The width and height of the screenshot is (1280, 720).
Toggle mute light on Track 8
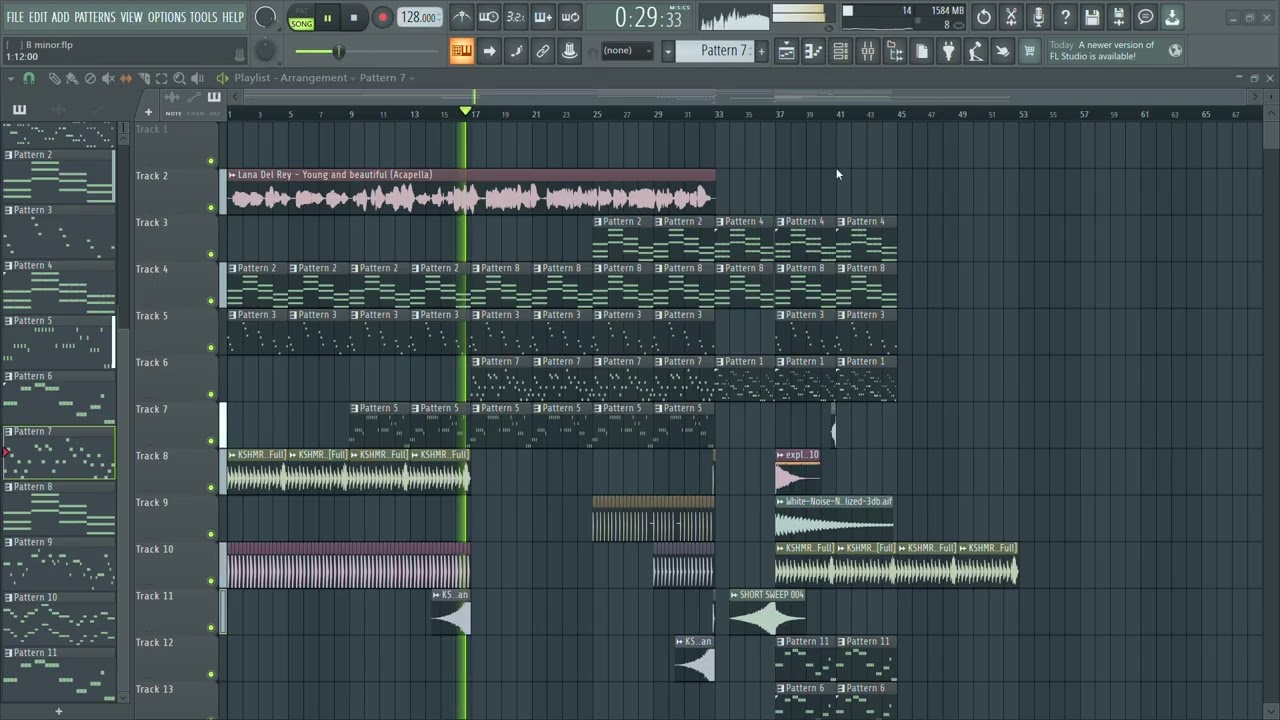tap(211, 487)
